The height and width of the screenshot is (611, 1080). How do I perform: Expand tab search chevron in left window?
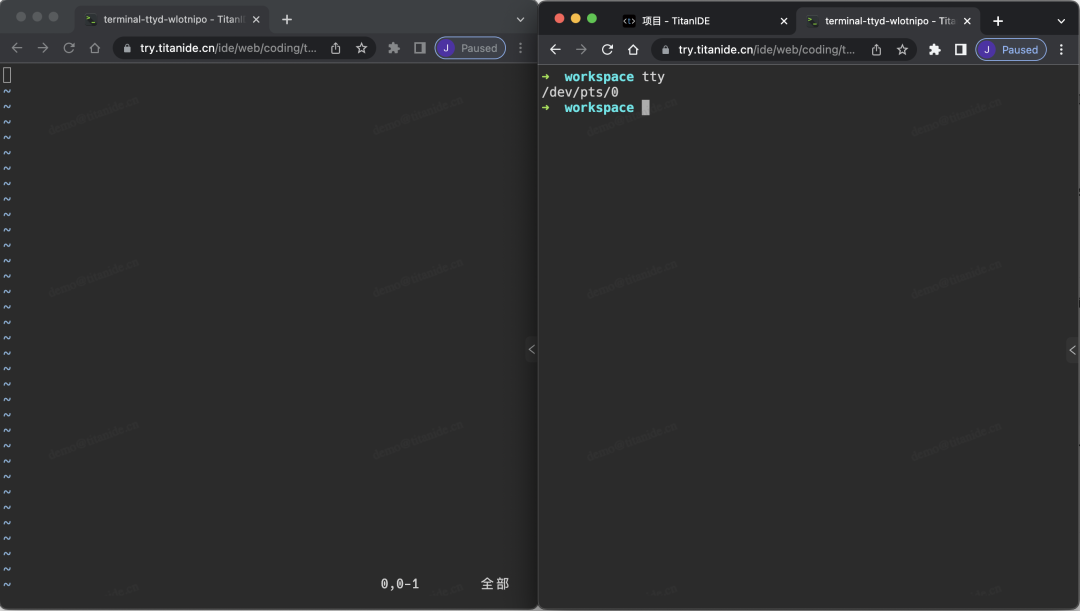[521, 19]
